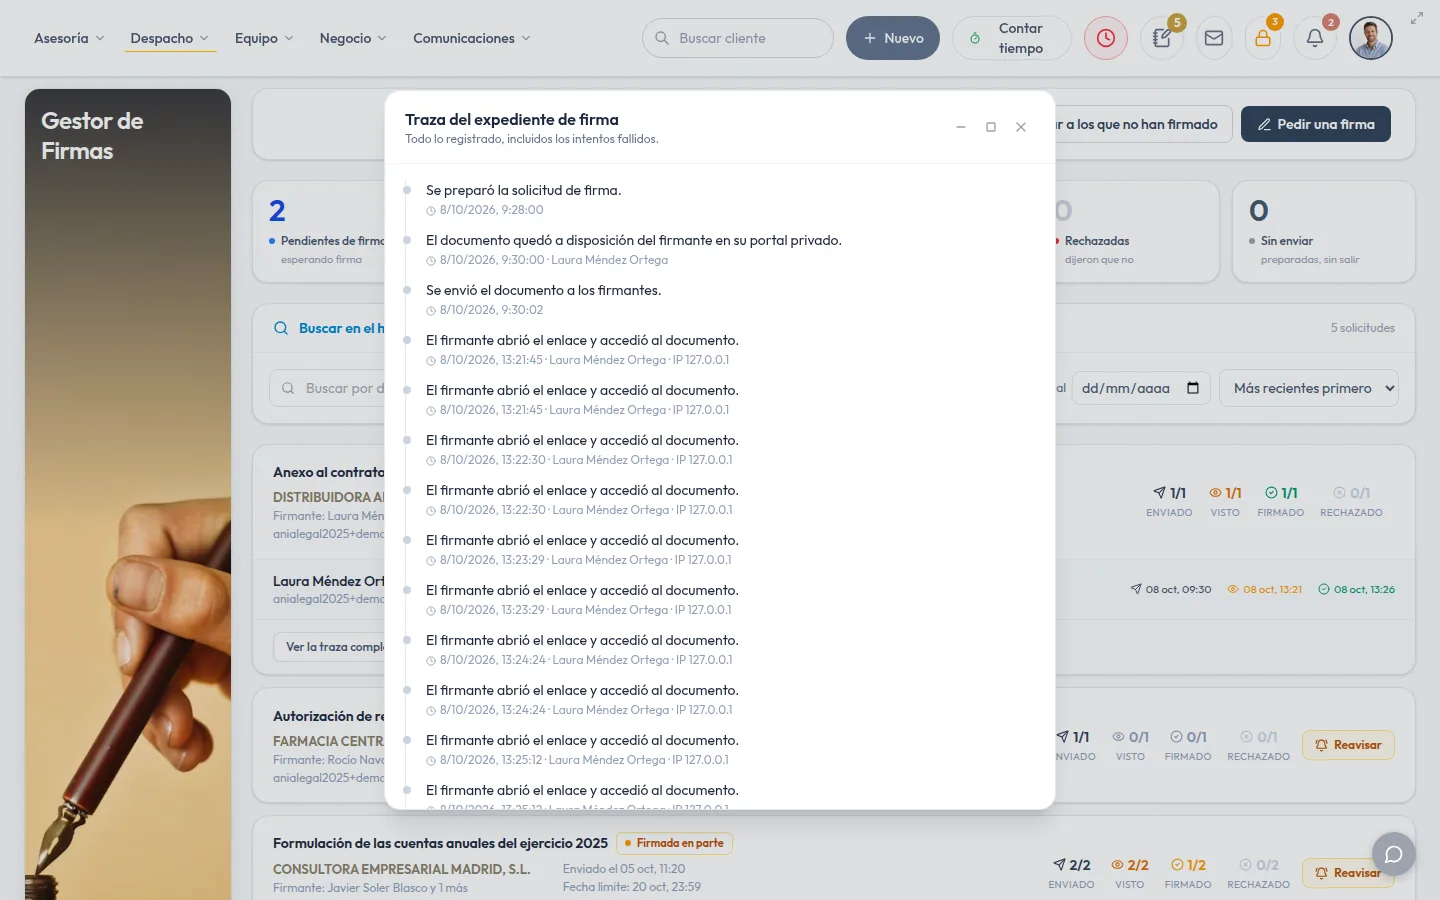Click the Buscar cliente search field

(738, 38)
